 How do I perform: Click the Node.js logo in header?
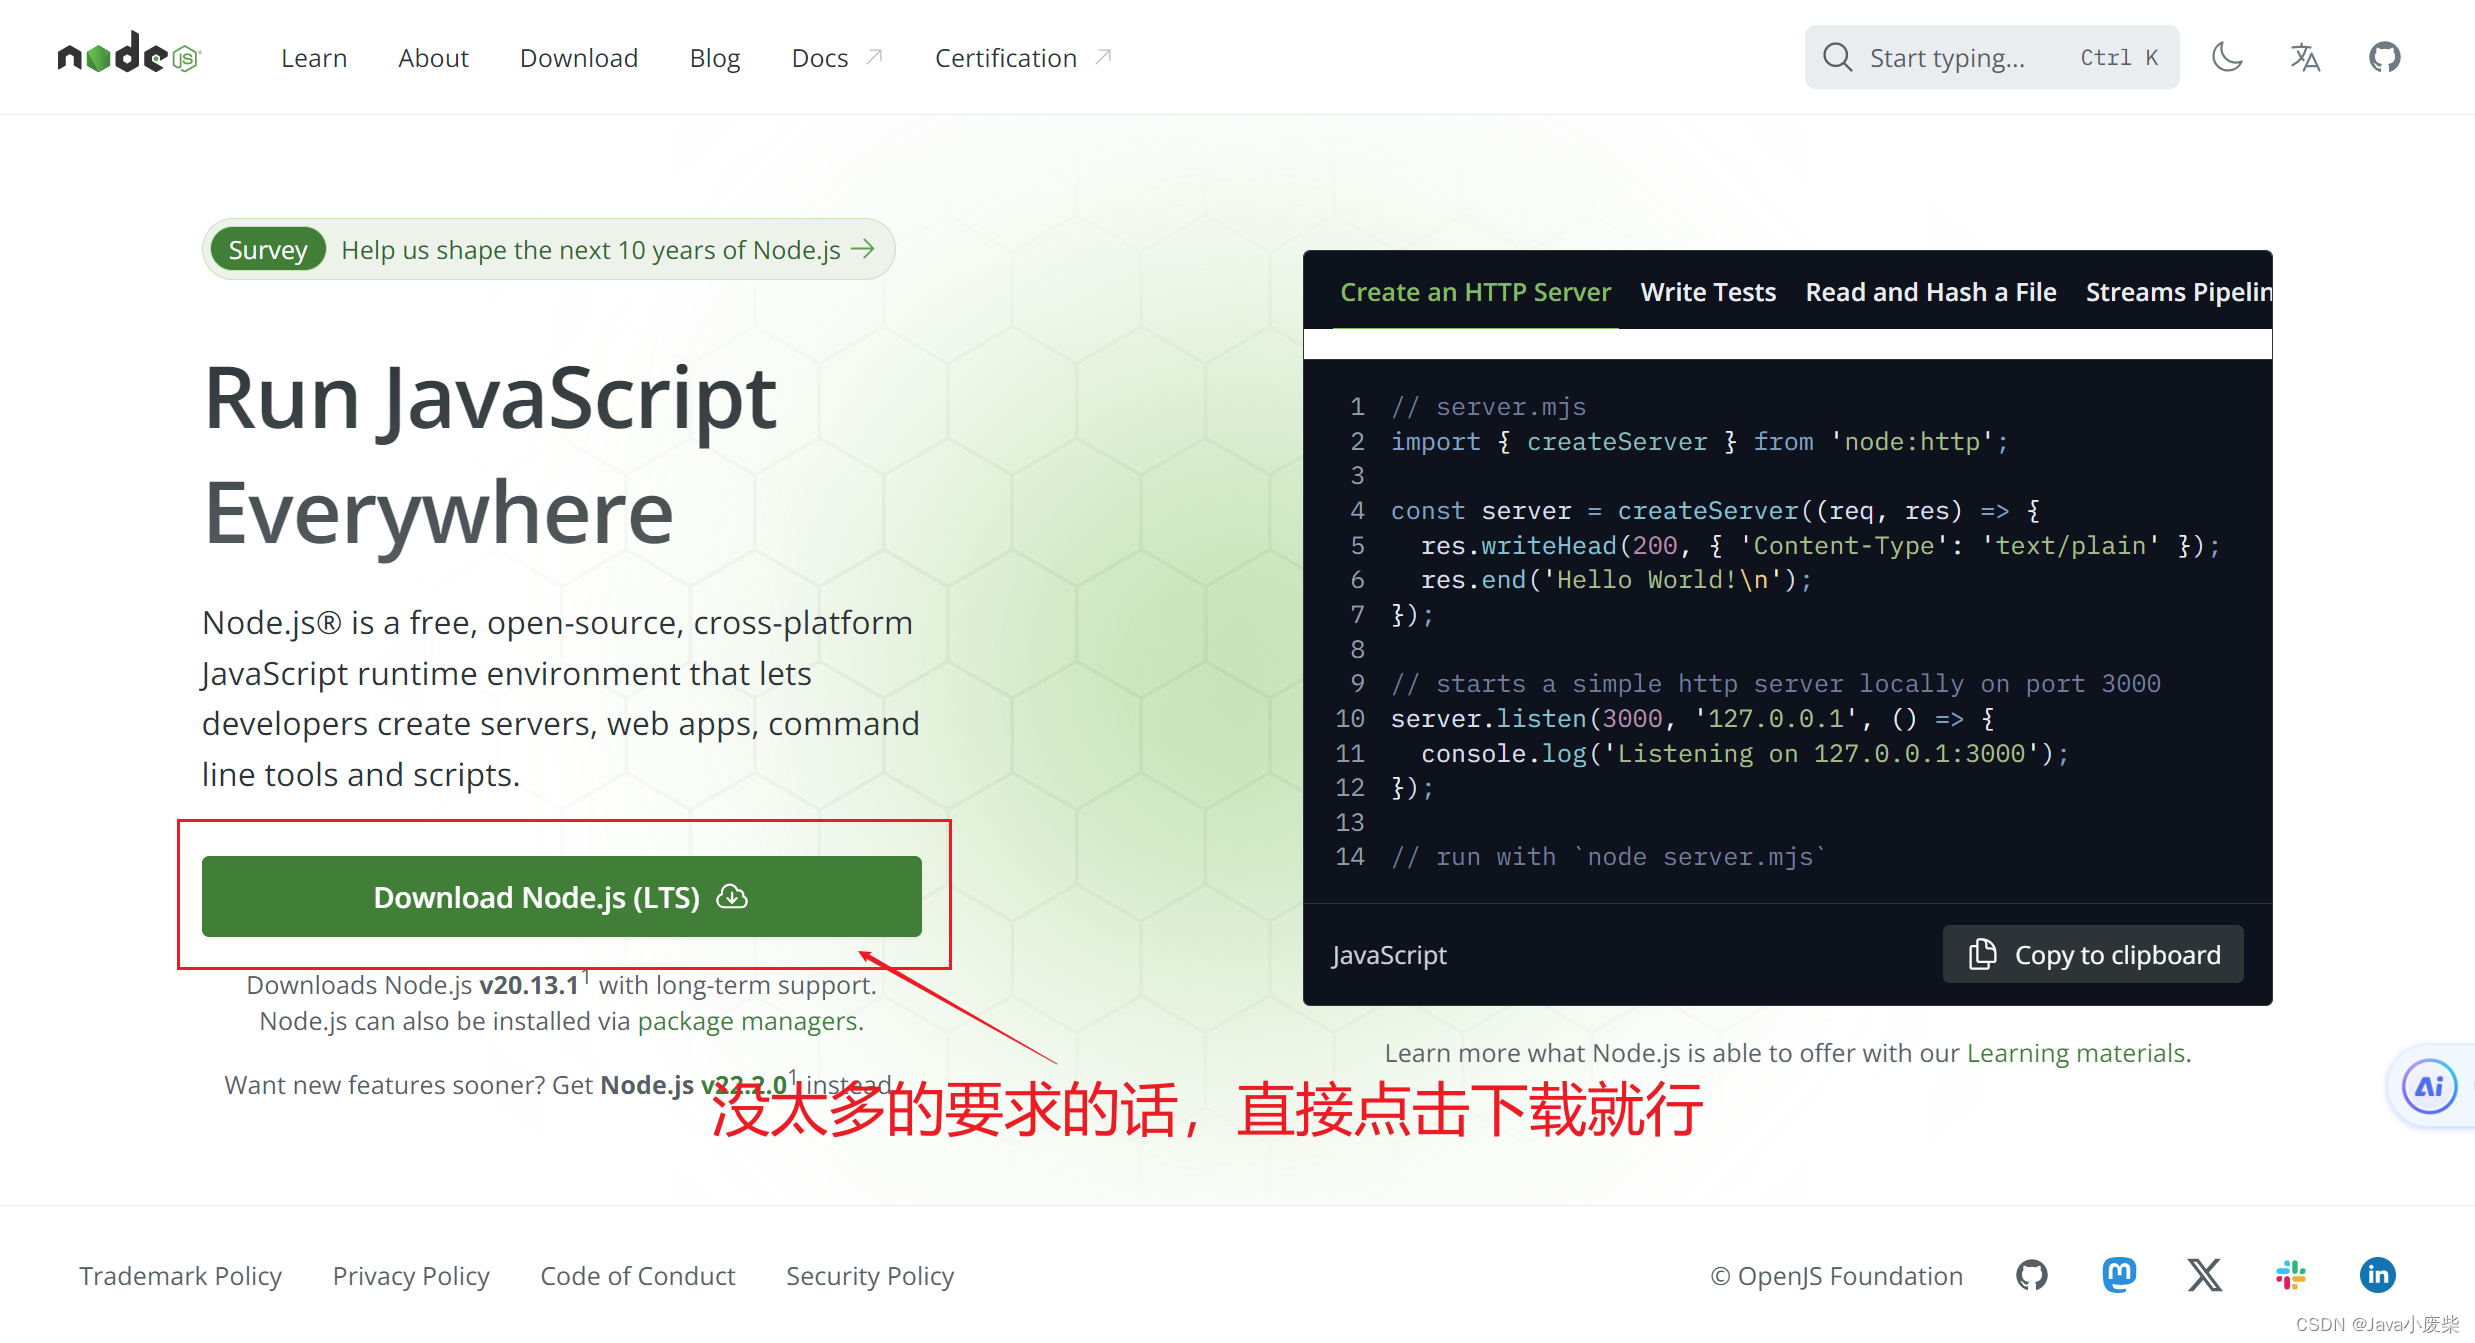point(129,54)
